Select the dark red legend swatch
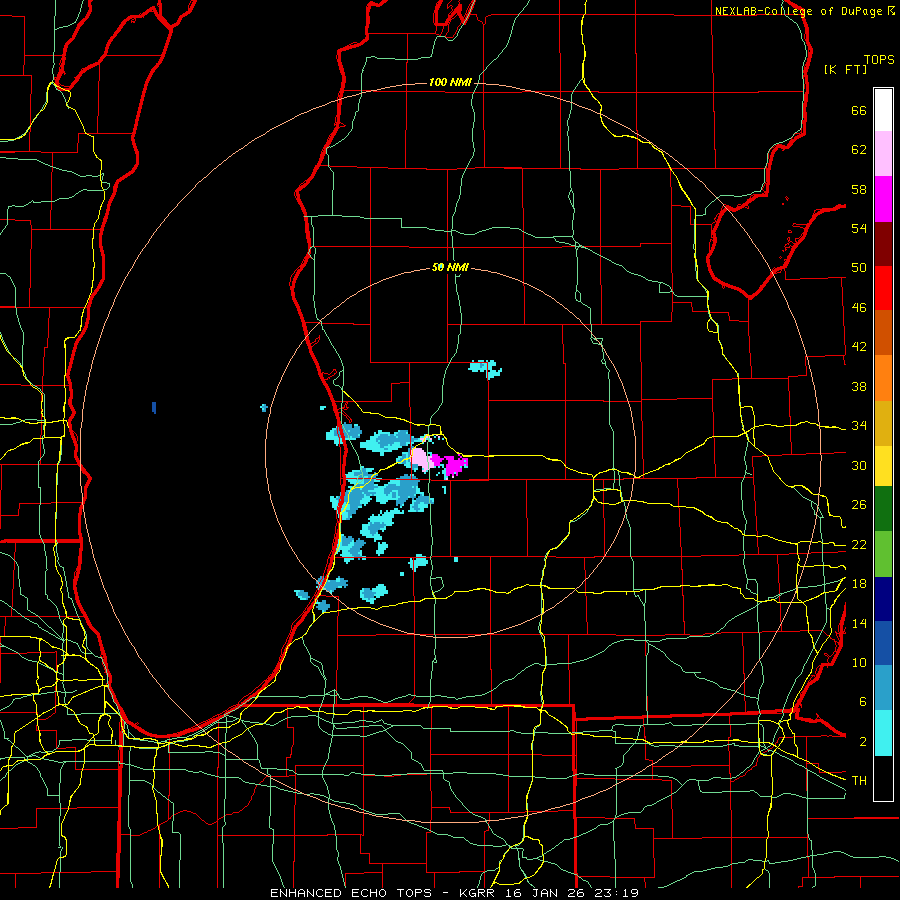Image resolution: width=900 pixels, height=900 pixels. [x=883, y=243]
